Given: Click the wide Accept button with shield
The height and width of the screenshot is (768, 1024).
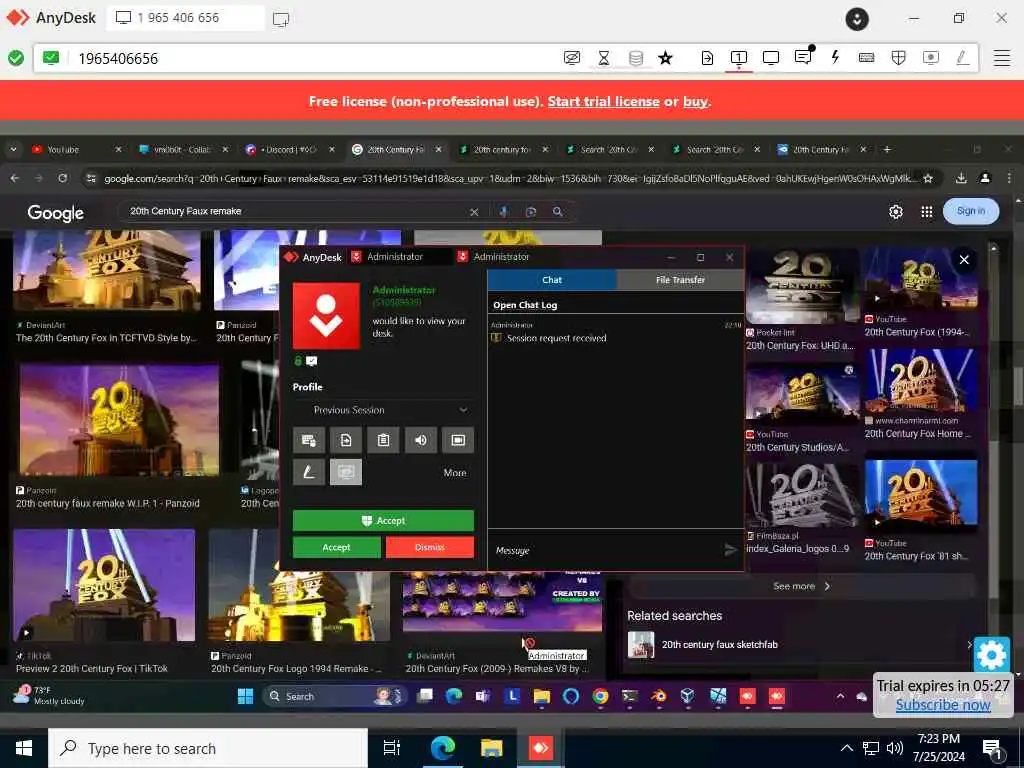Looking at the screenshot, I should coord(383,520).
